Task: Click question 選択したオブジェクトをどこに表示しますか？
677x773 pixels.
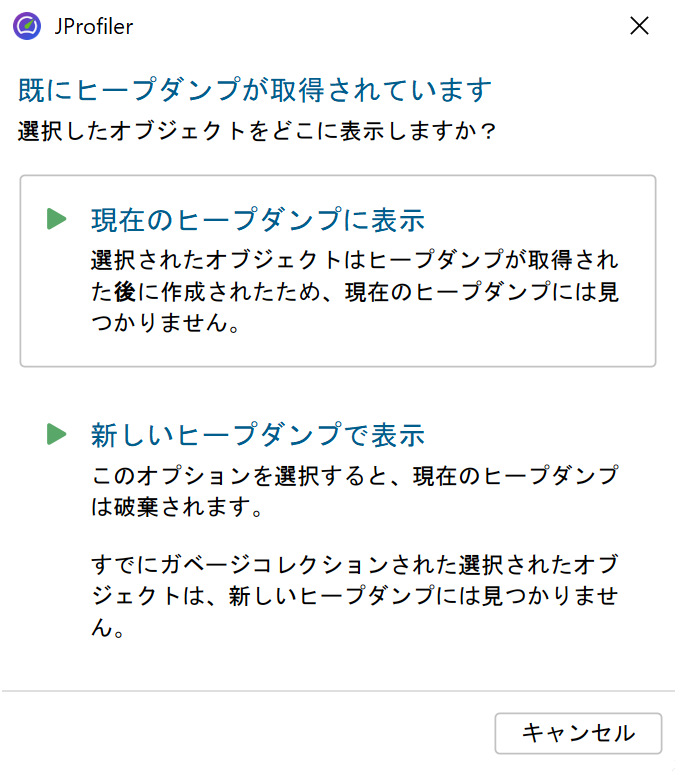Action: coord(258,131)
